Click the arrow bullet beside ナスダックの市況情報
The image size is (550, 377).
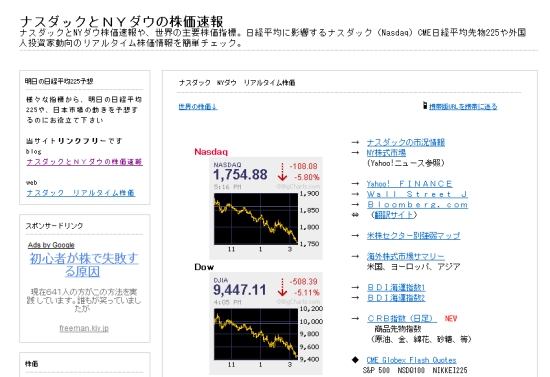[x=355, y=142]
